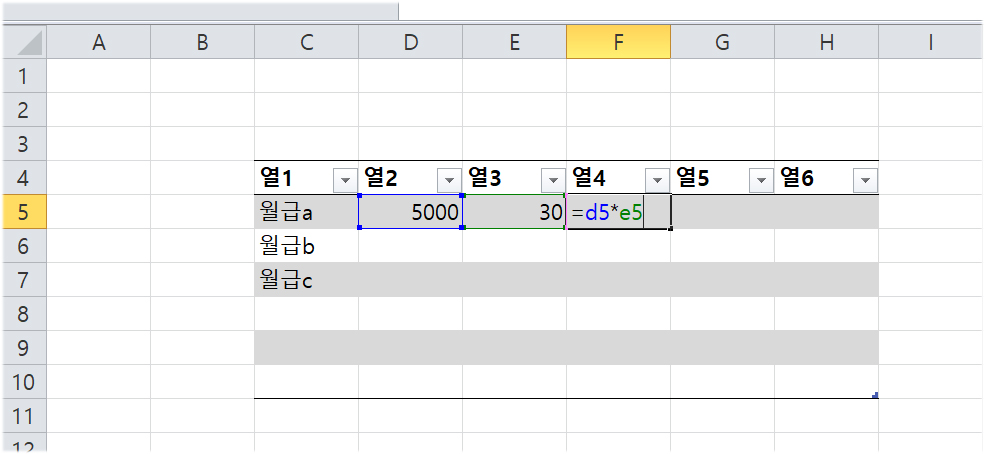985x454 pixels.
Task: Click the cell with value 5000
Action: click(x=410, y=212)
